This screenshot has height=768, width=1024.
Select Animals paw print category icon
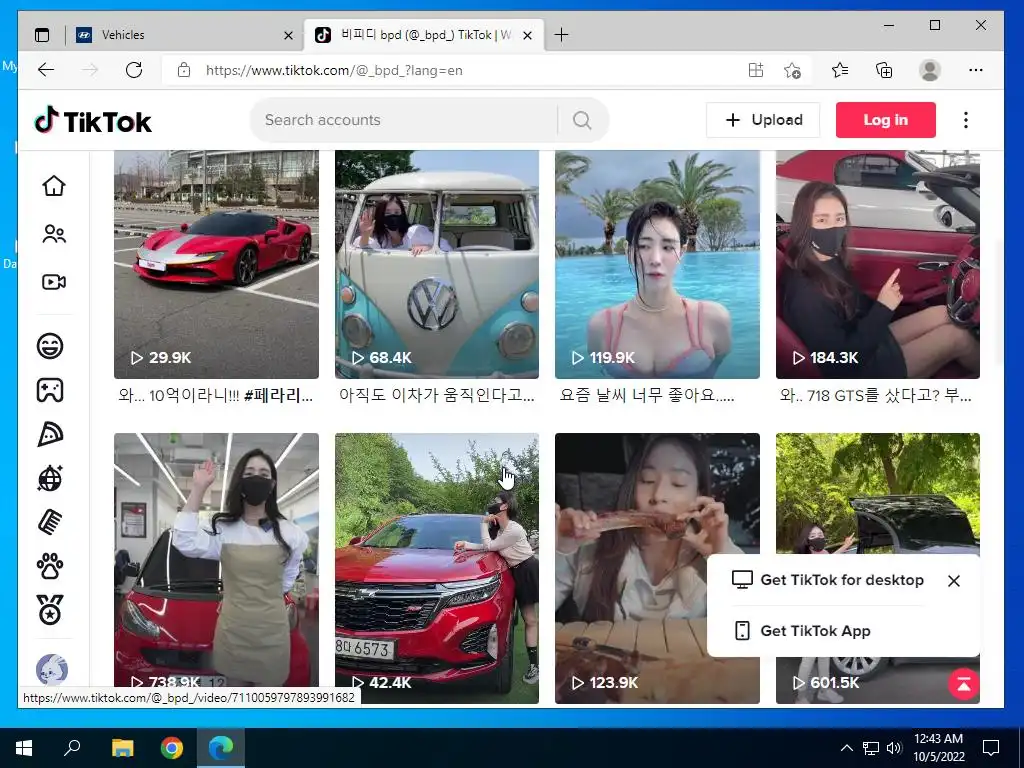(x=50, y=567)
